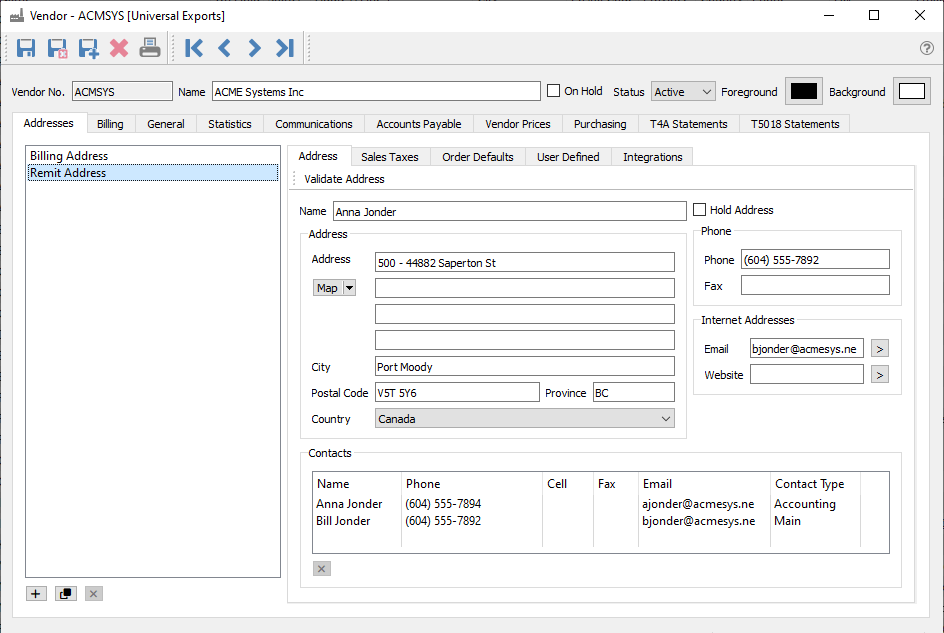The image size is (944, 633).
Task: Enable the On Hold checkbox
Action: [x=554, y=91]
